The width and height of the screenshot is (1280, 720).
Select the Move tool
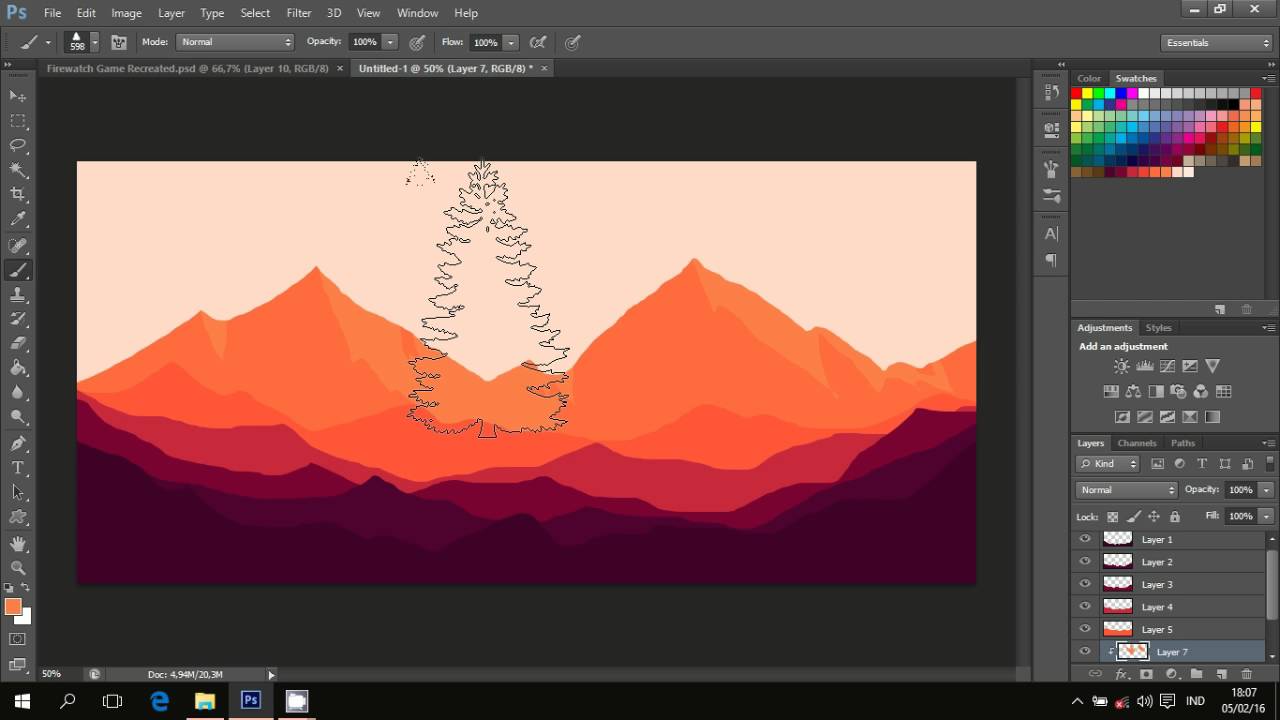coord(18,96)
